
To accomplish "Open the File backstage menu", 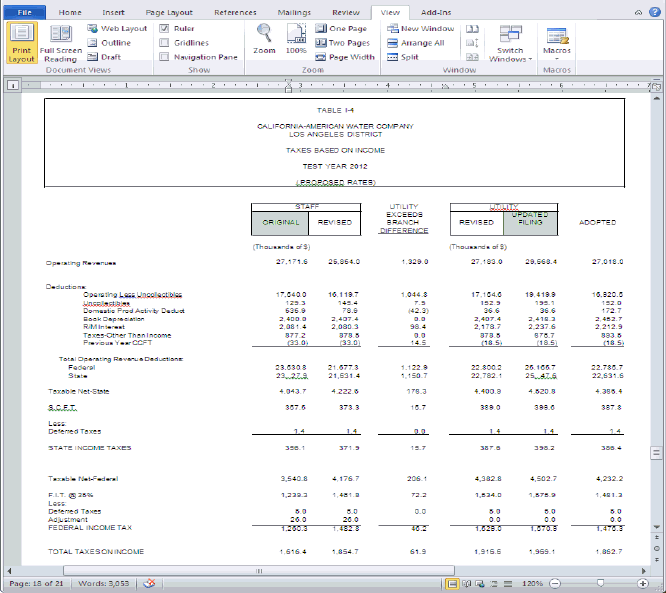I will tap(24, 11).
